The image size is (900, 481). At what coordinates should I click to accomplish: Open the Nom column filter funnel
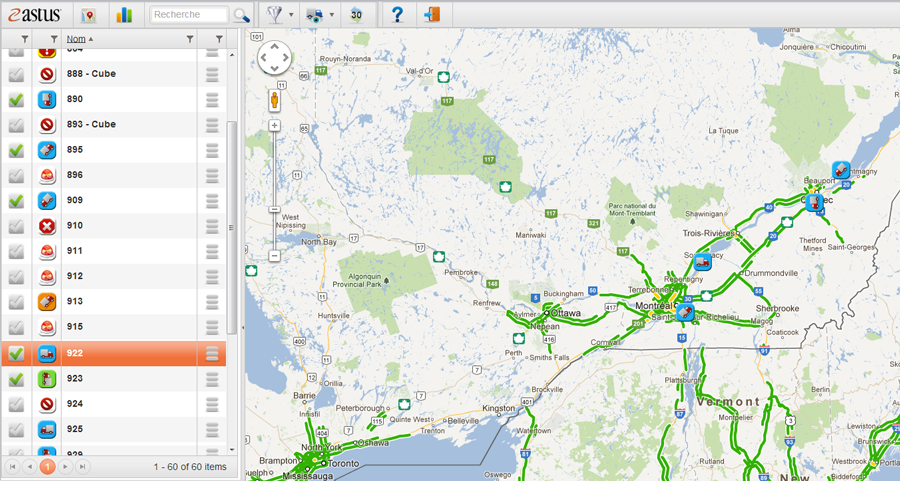[190, 39]
